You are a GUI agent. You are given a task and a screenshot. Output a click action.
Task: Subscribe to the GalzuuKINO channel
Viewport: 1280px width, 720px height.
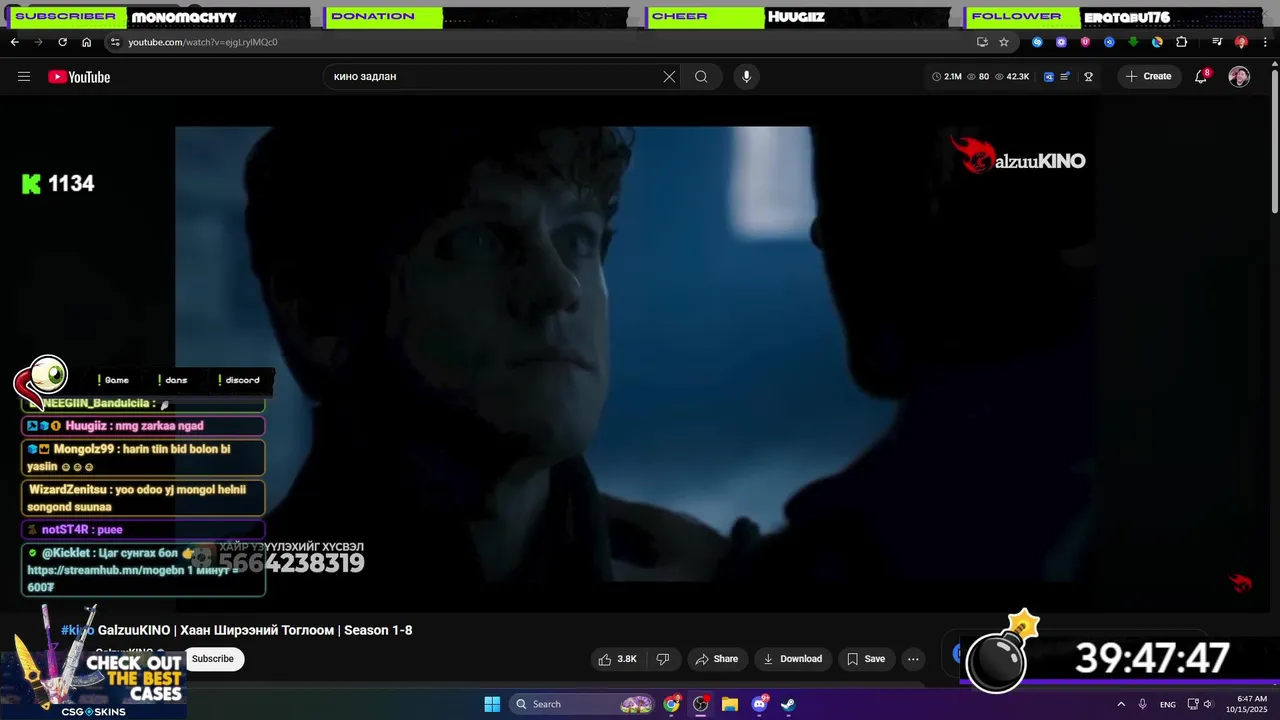click(x=213, y=659)
